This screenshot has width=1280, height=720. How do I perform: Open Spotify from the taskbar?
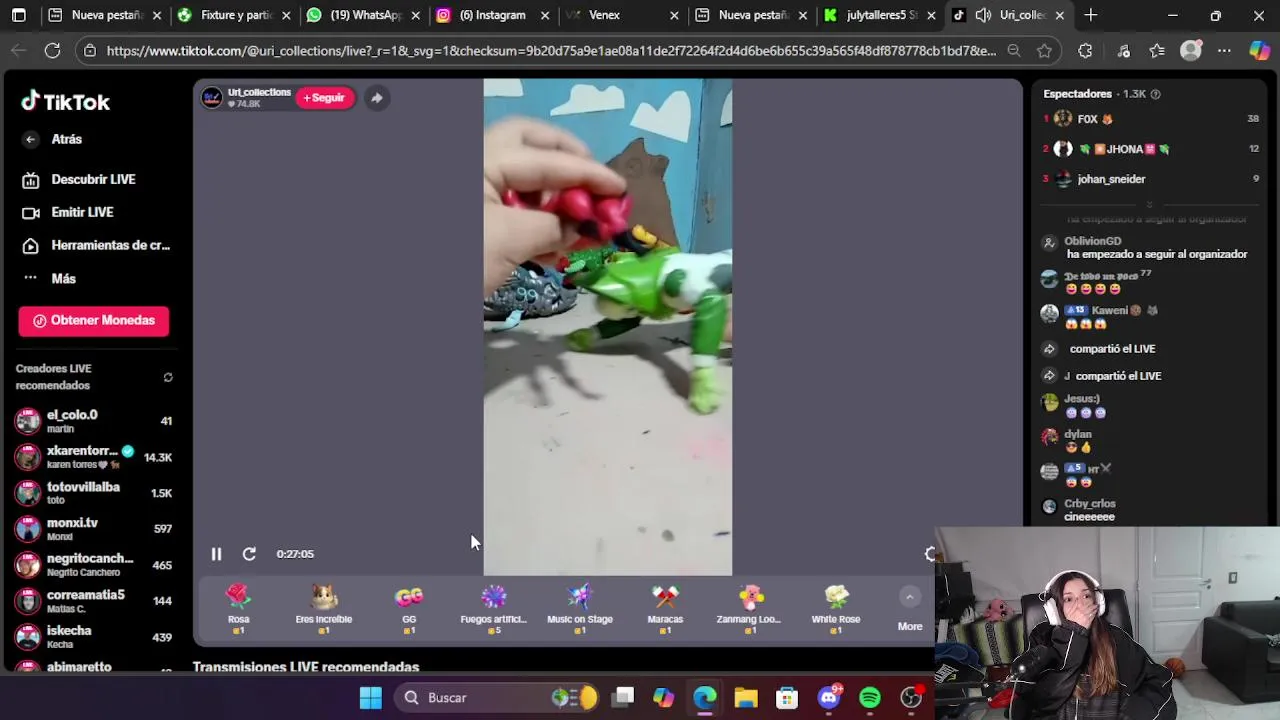click(870, 698)
